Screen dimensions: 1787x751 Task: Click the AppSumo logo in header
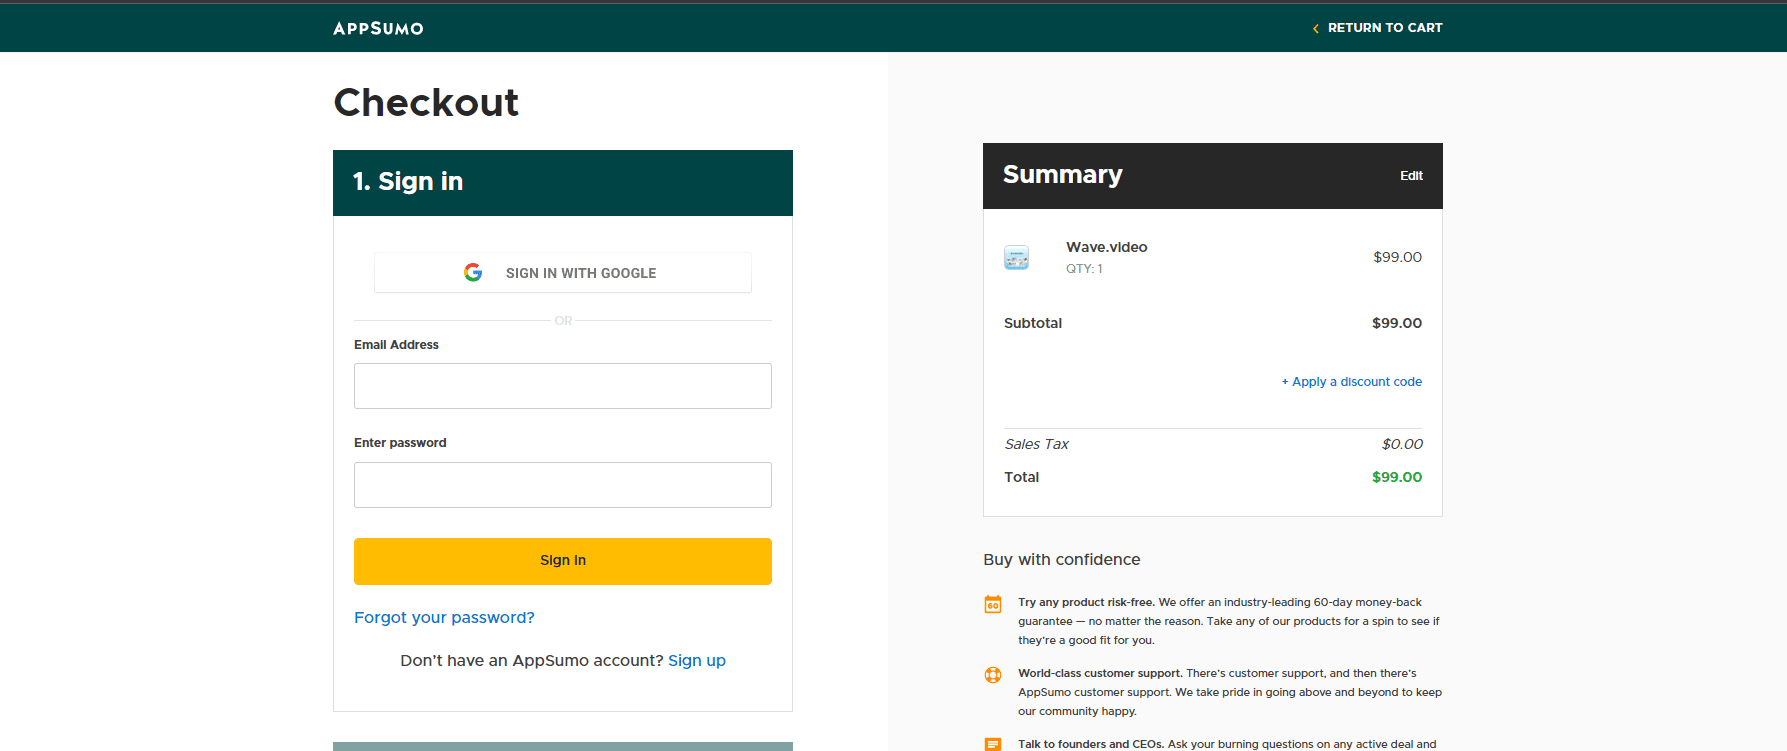coord(378,28)
